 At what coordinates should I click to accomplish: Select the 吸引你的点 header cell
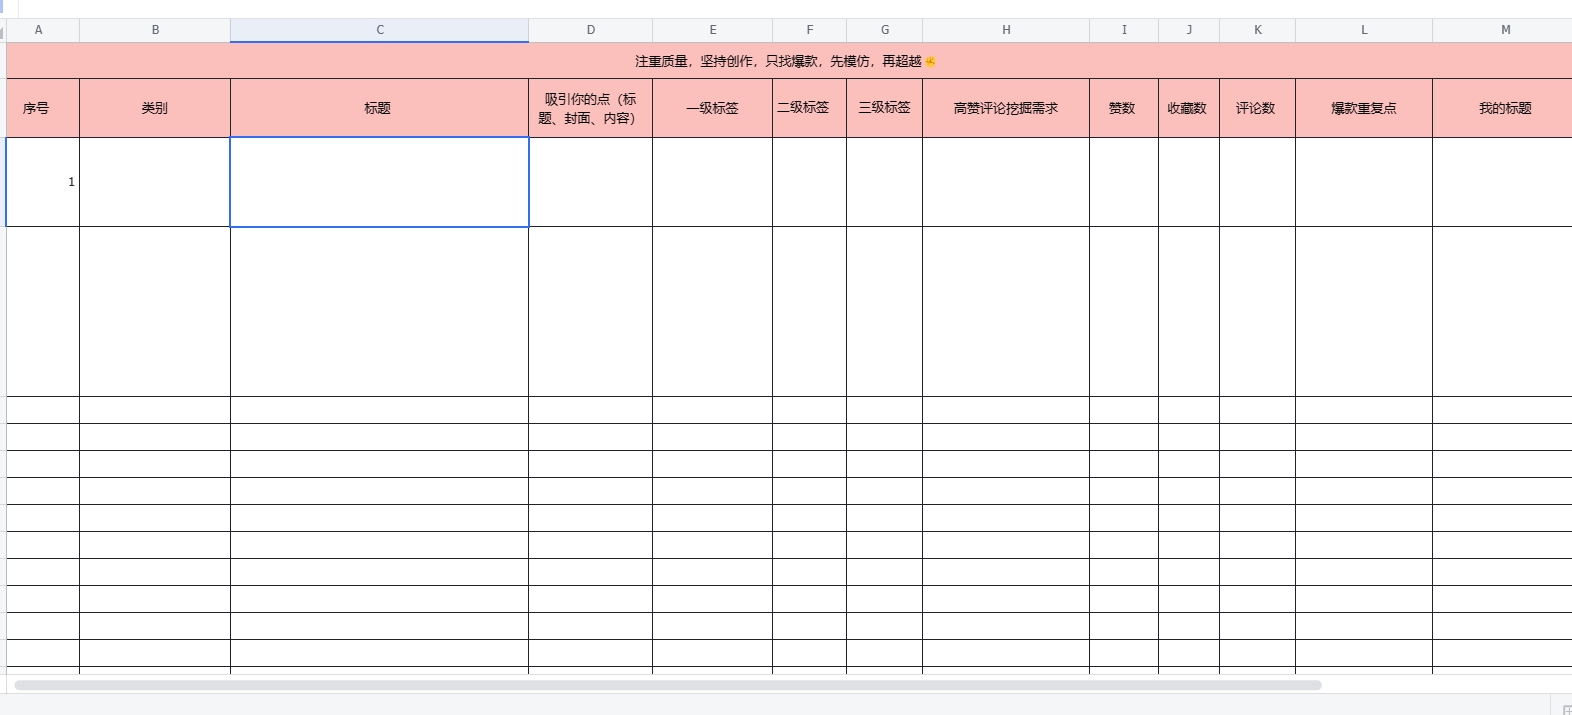590,108
